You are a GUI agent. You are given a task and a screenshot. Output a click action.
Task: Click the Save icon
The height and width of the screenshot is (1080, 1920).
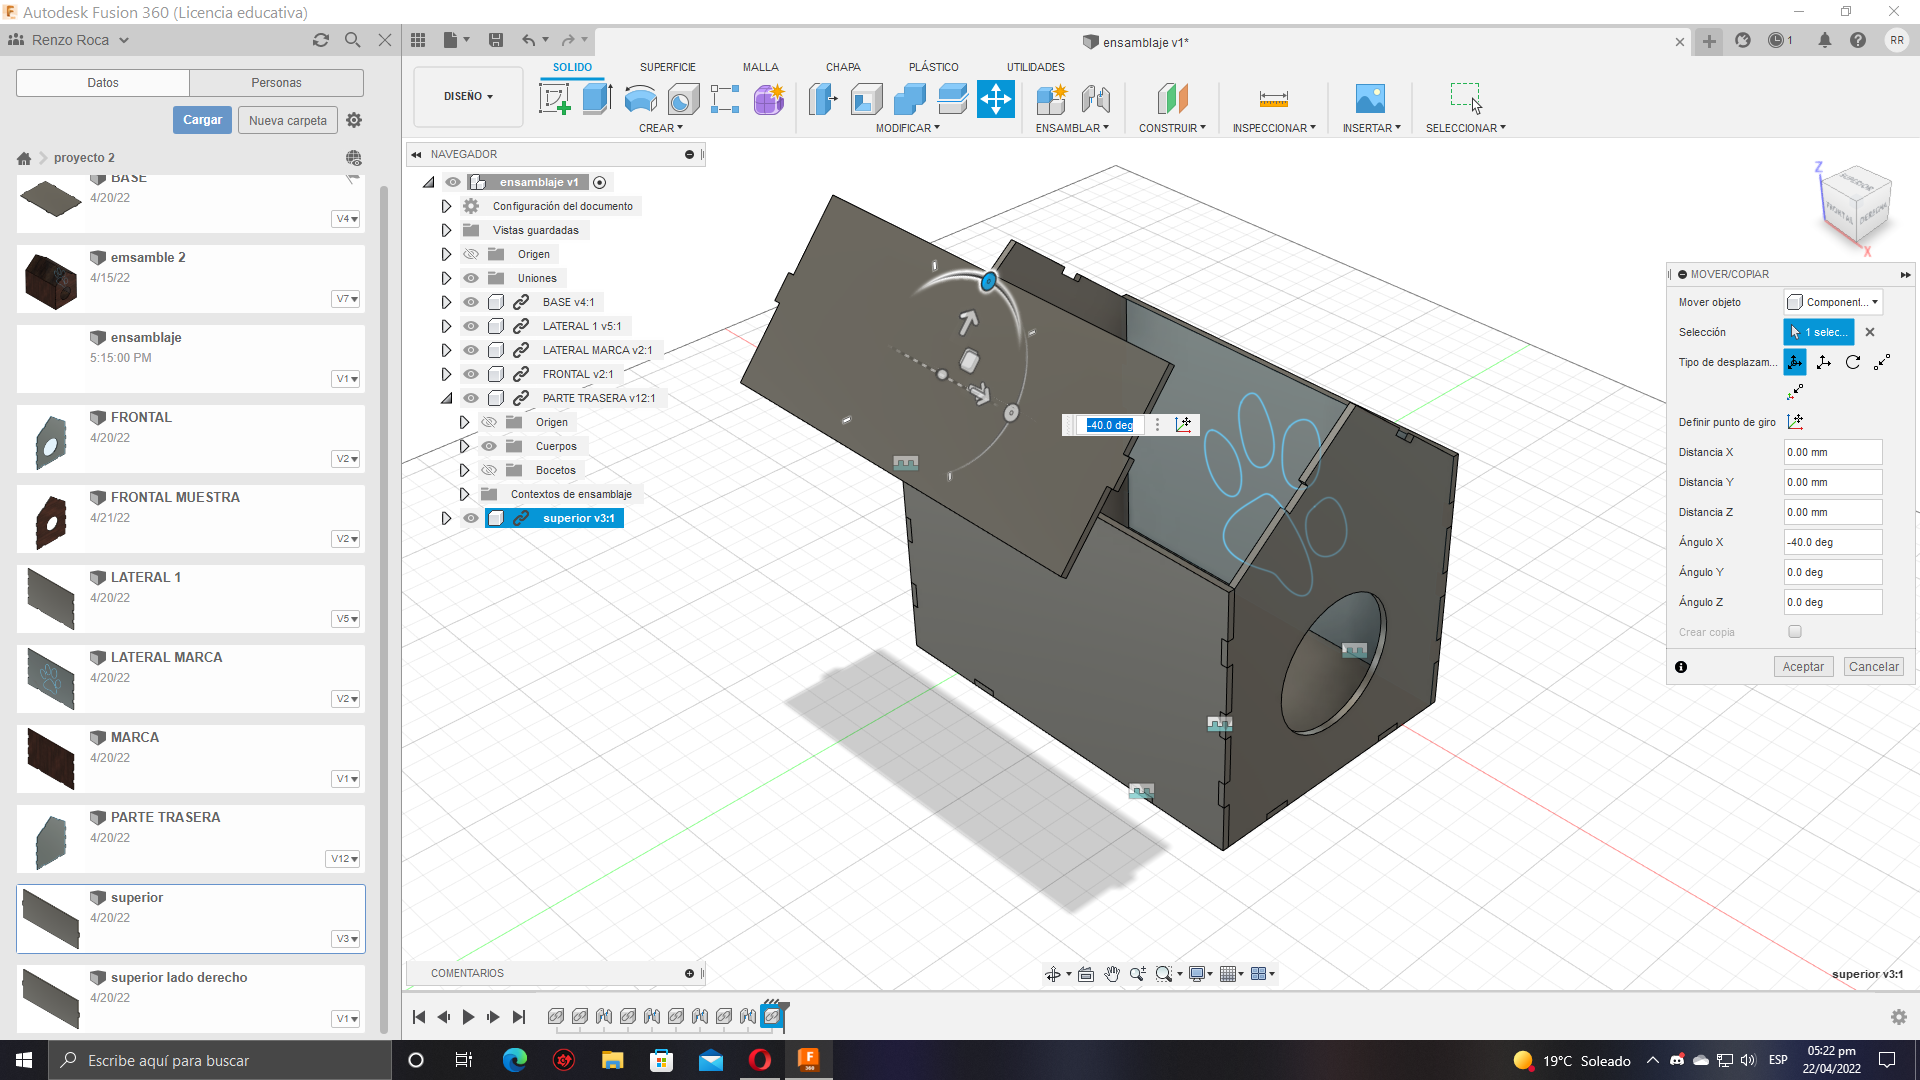tap(496, 40)
